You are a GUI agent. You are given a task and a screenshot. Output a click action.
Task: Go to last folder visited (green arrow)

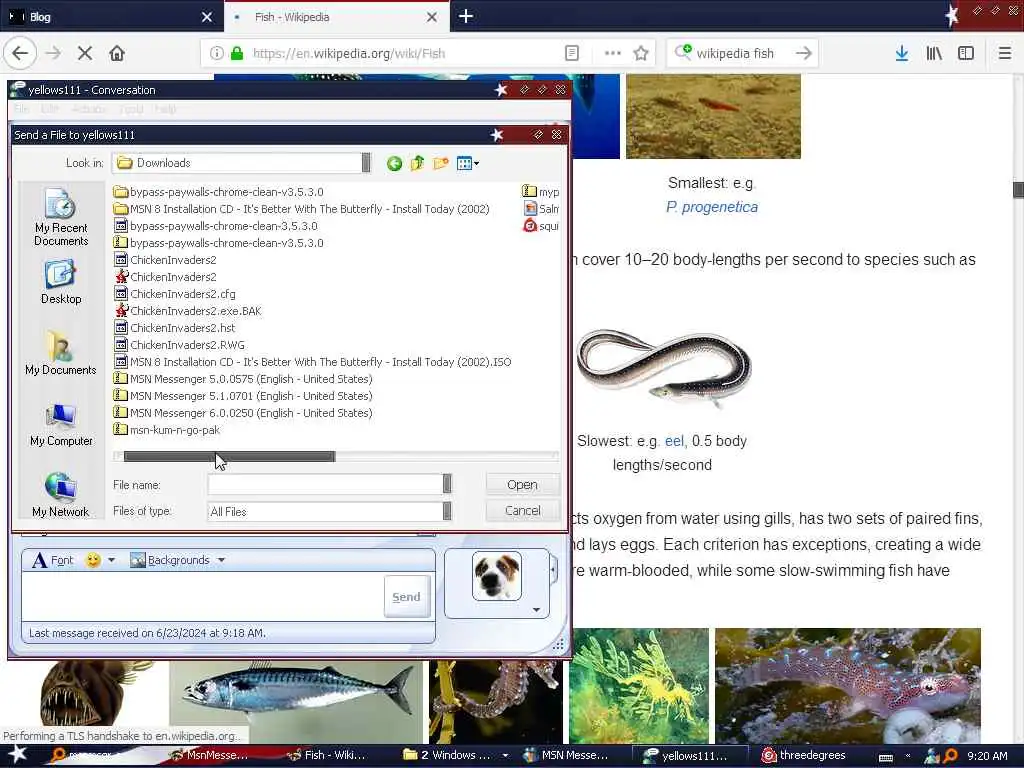(x=394, y=163)
